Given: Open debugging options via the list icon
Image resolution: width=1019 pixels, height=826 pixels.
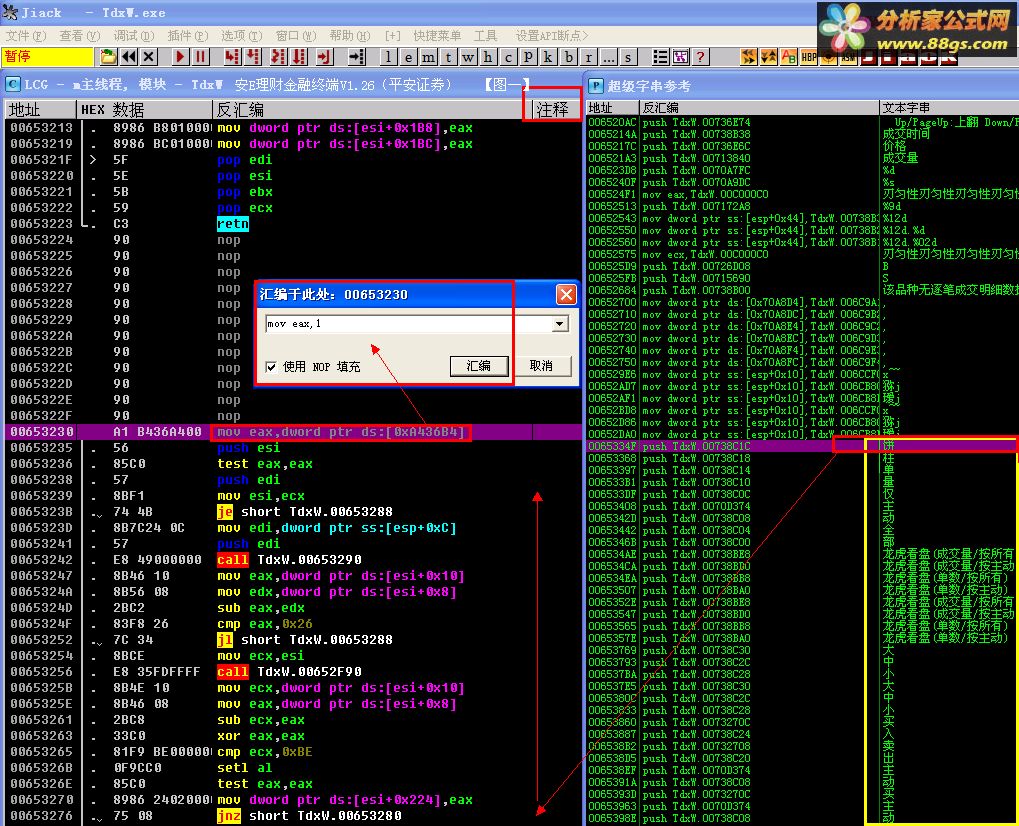Looking at the screenshot, I should 660,57.
